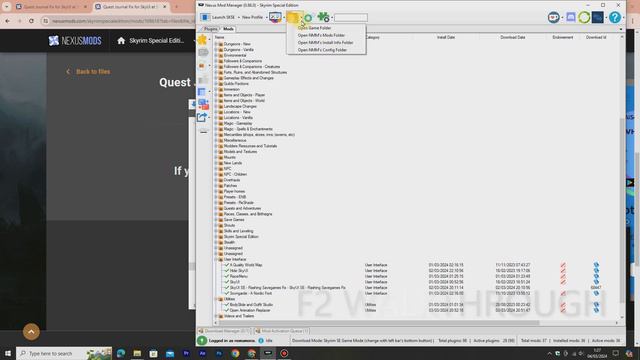
Task: Click the yellow Open Folder toolbar icon
Action: [293, 17]
